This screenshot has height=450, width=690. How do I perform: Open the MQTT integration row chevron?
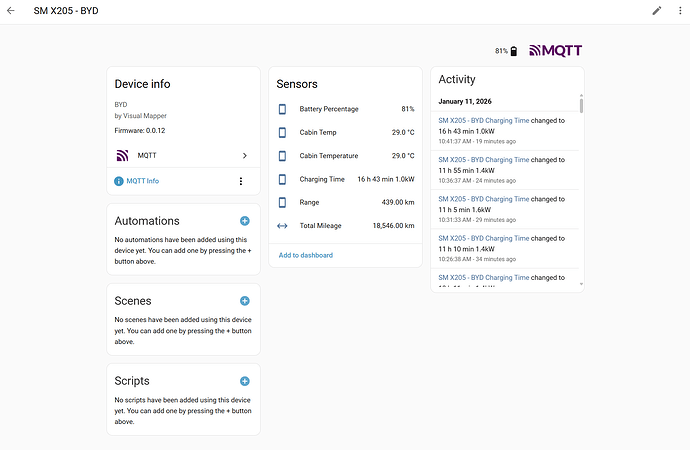(x=244, y=155)
